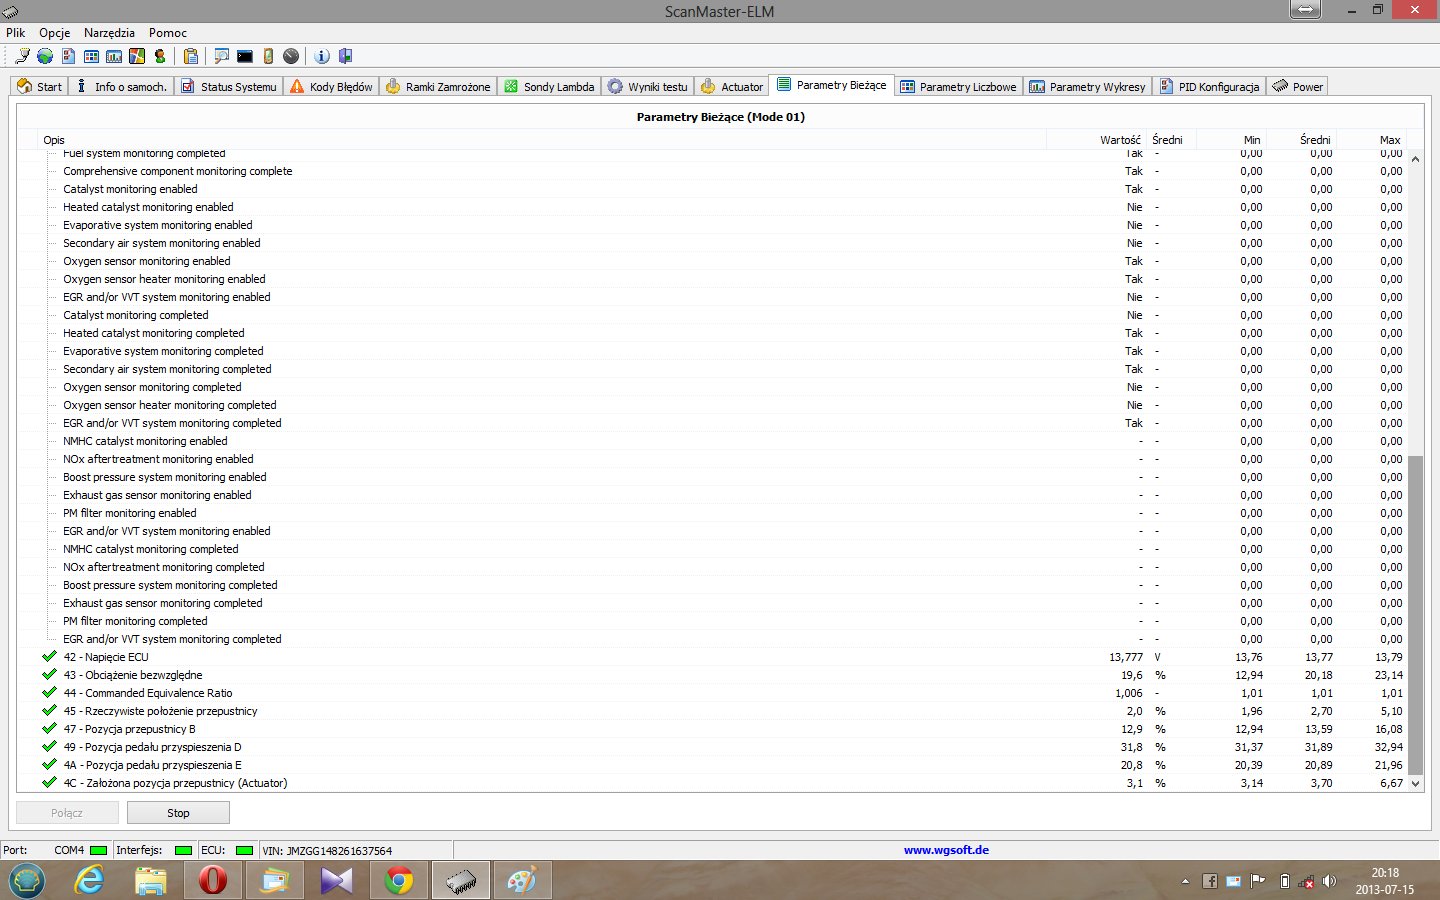Open the terminal console toolbar icon

click(245, 56)
